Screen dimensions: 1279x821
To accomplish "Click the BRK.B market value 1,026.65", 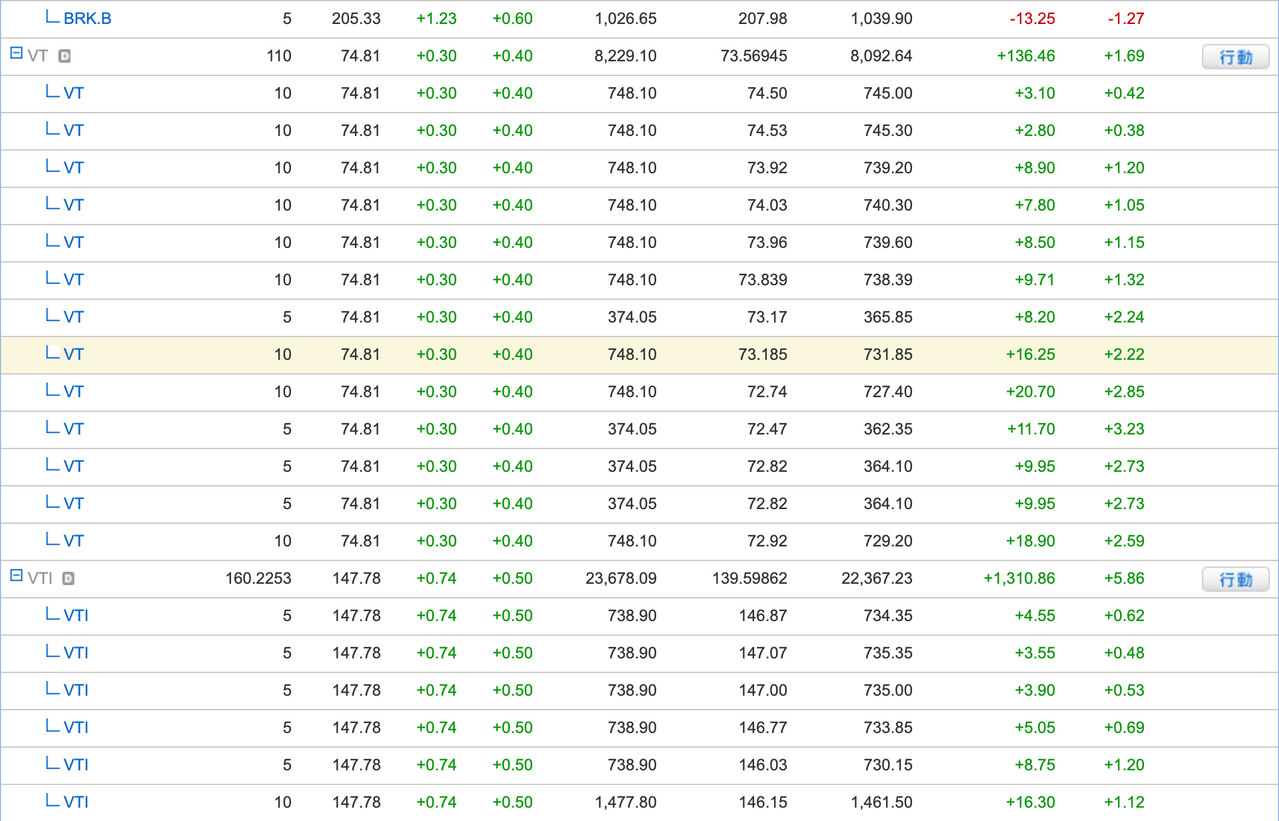I will coord(625,19).
